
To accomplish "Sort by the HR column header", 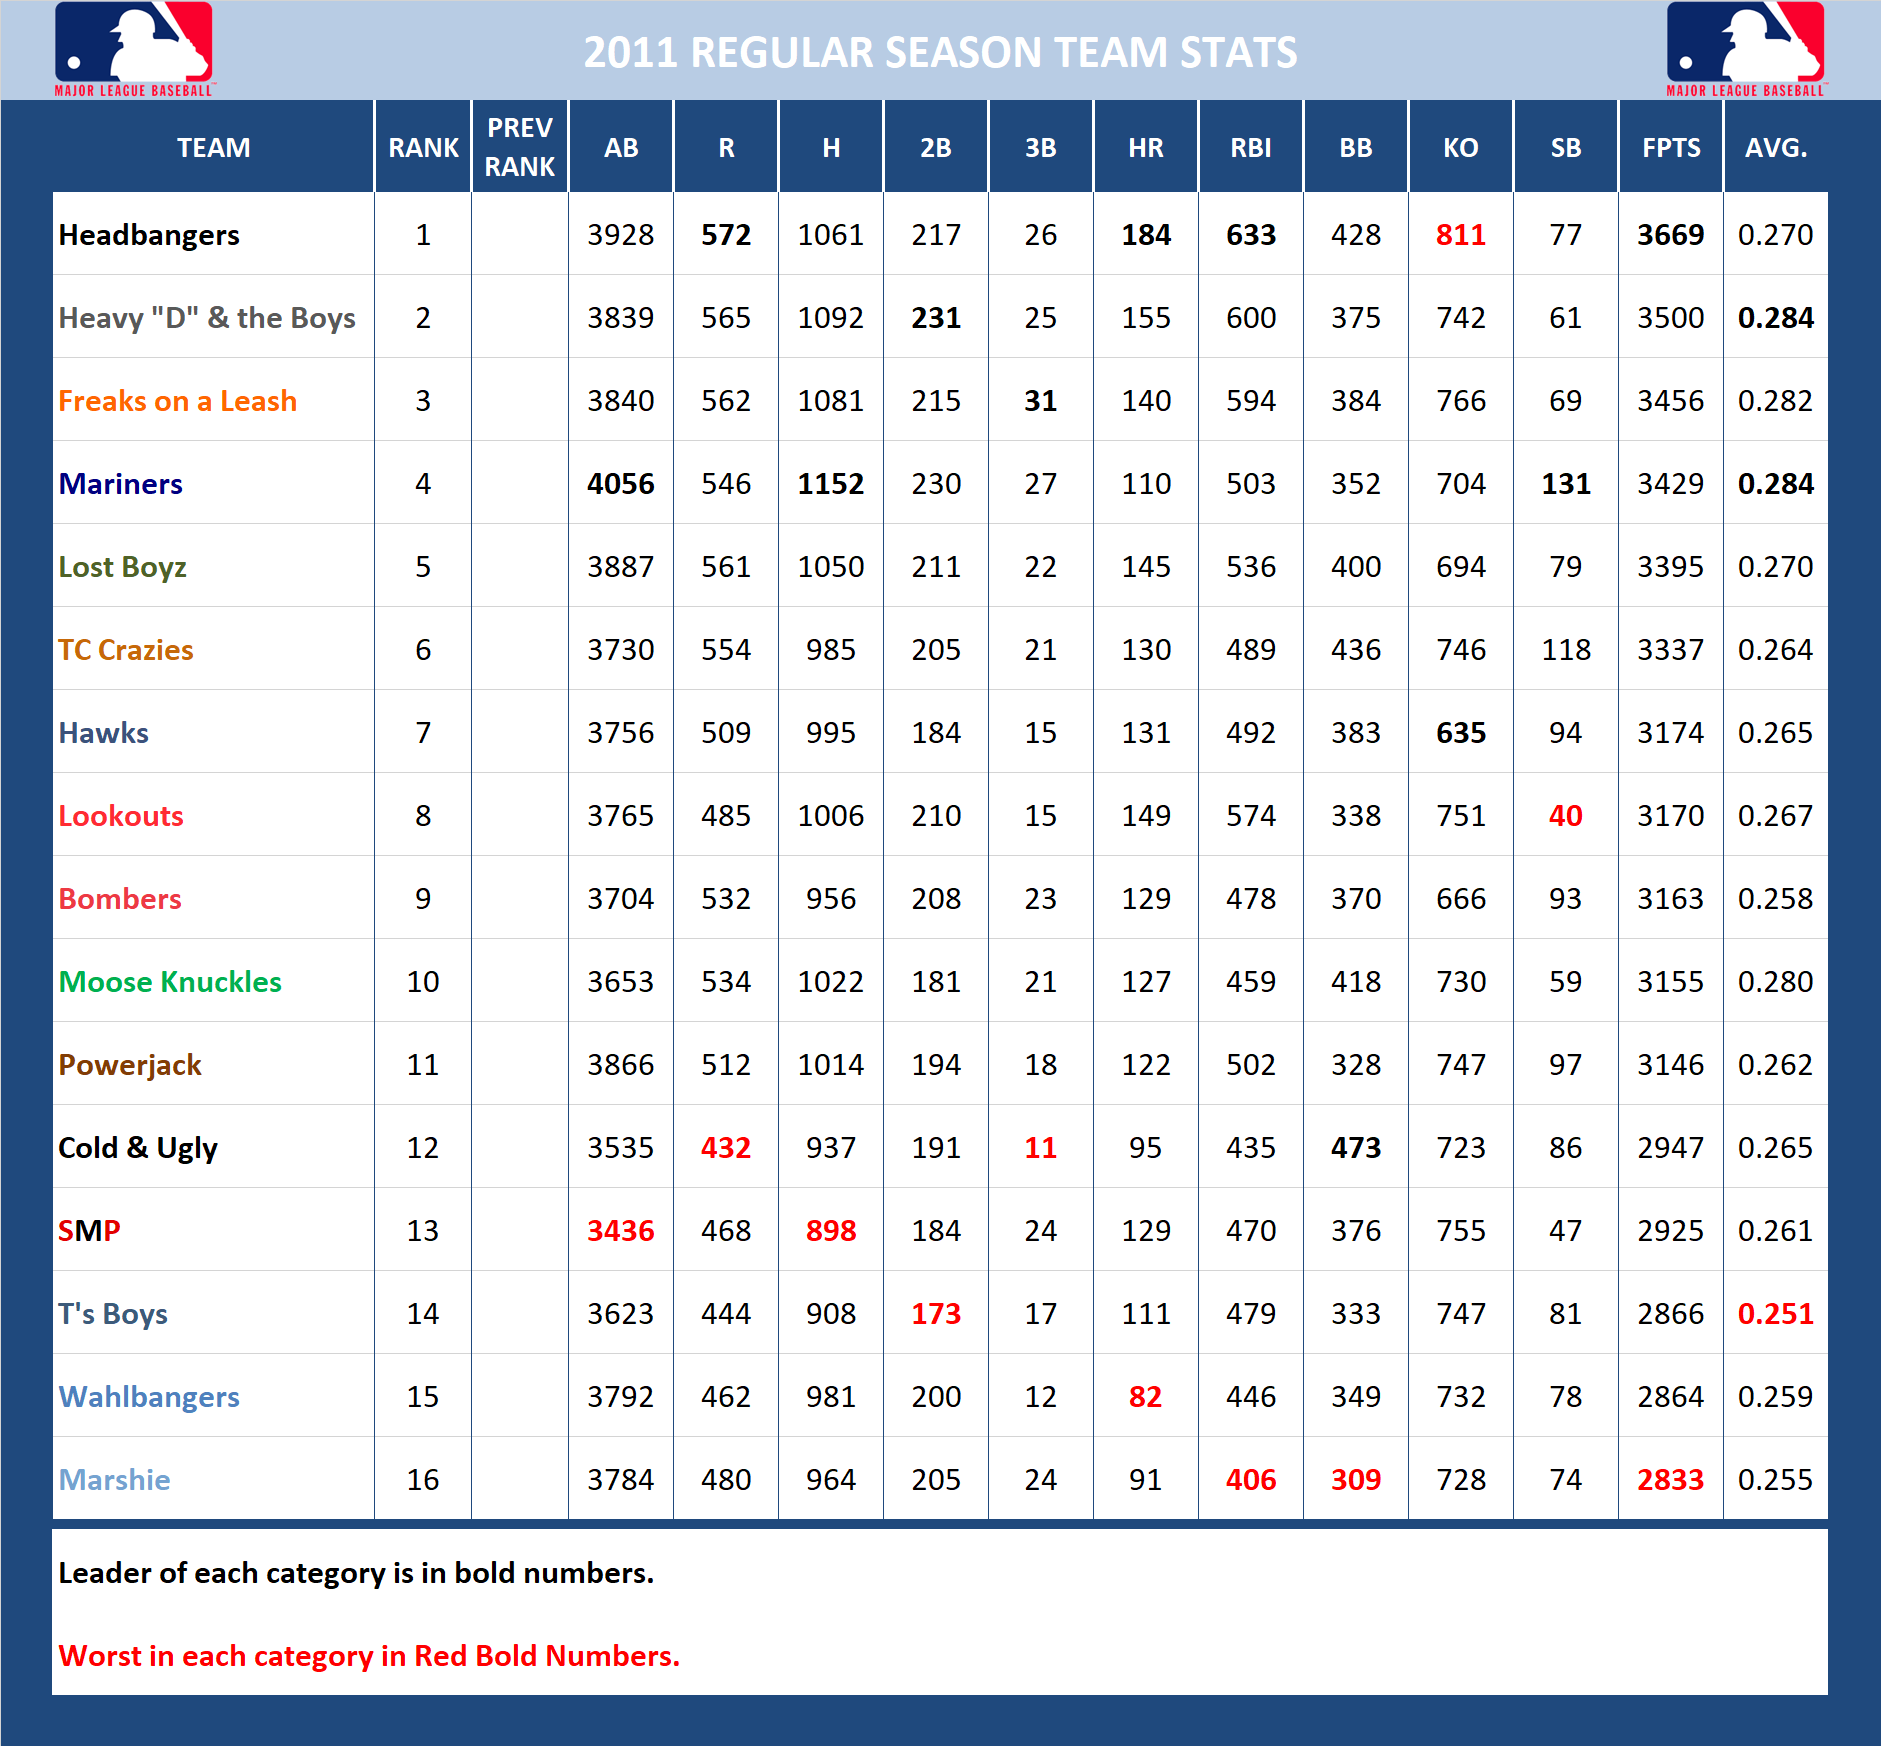I will point(1145,147).
